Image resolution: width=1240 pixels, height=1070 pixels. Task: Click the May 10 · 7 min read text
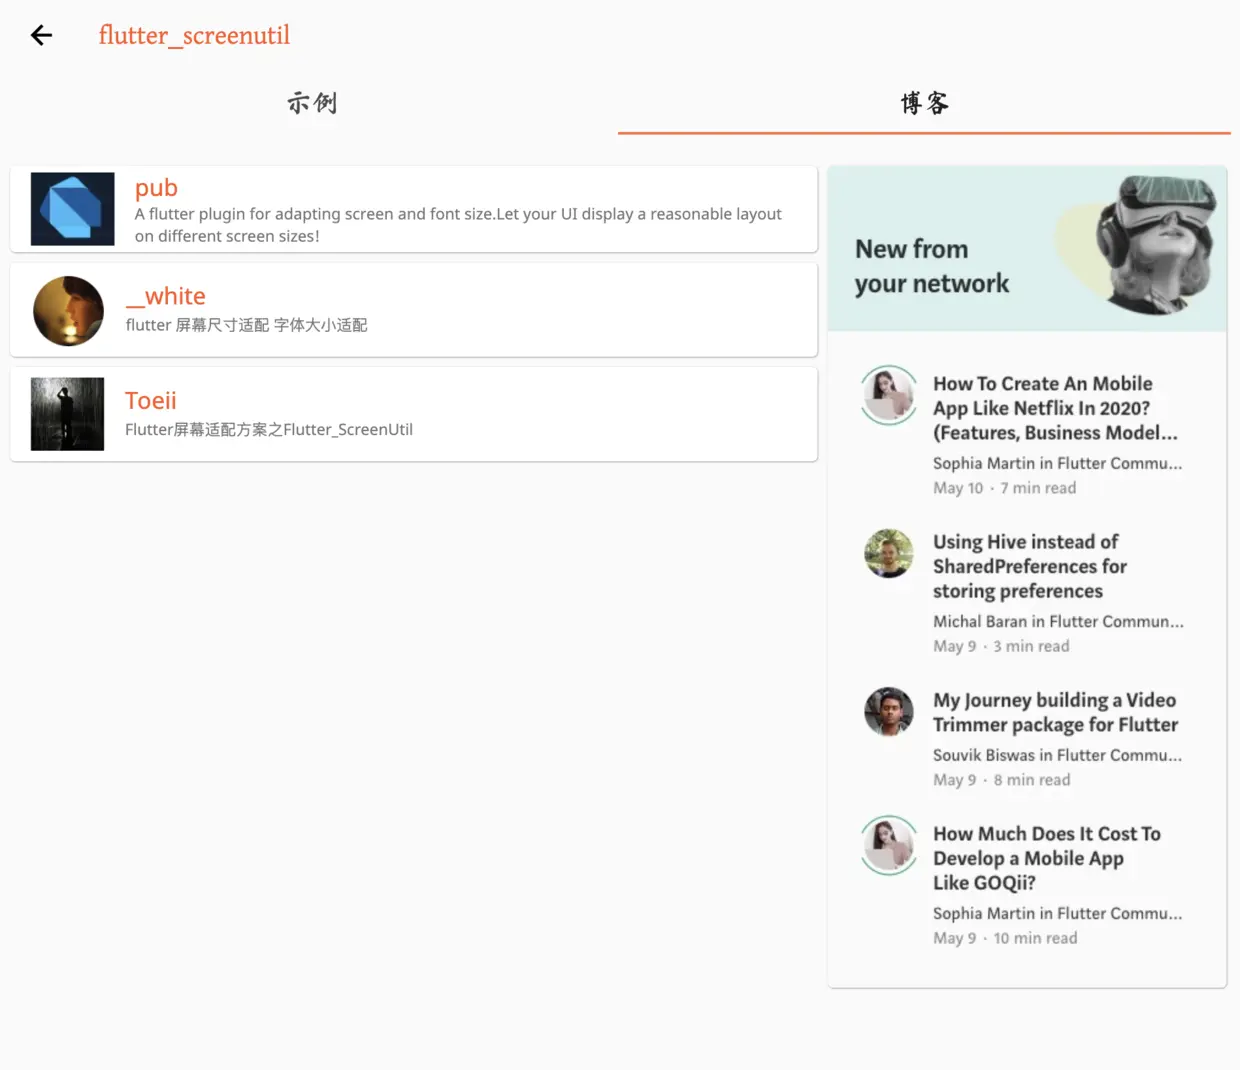[x=1004, y=488]
